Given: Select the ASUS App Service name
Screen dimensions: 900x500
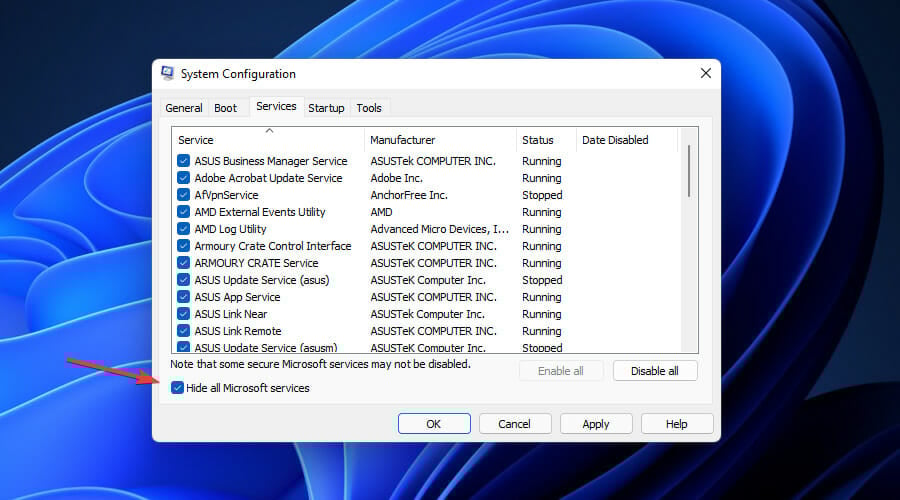Looking at the screenshot, I should coord(237,297).
